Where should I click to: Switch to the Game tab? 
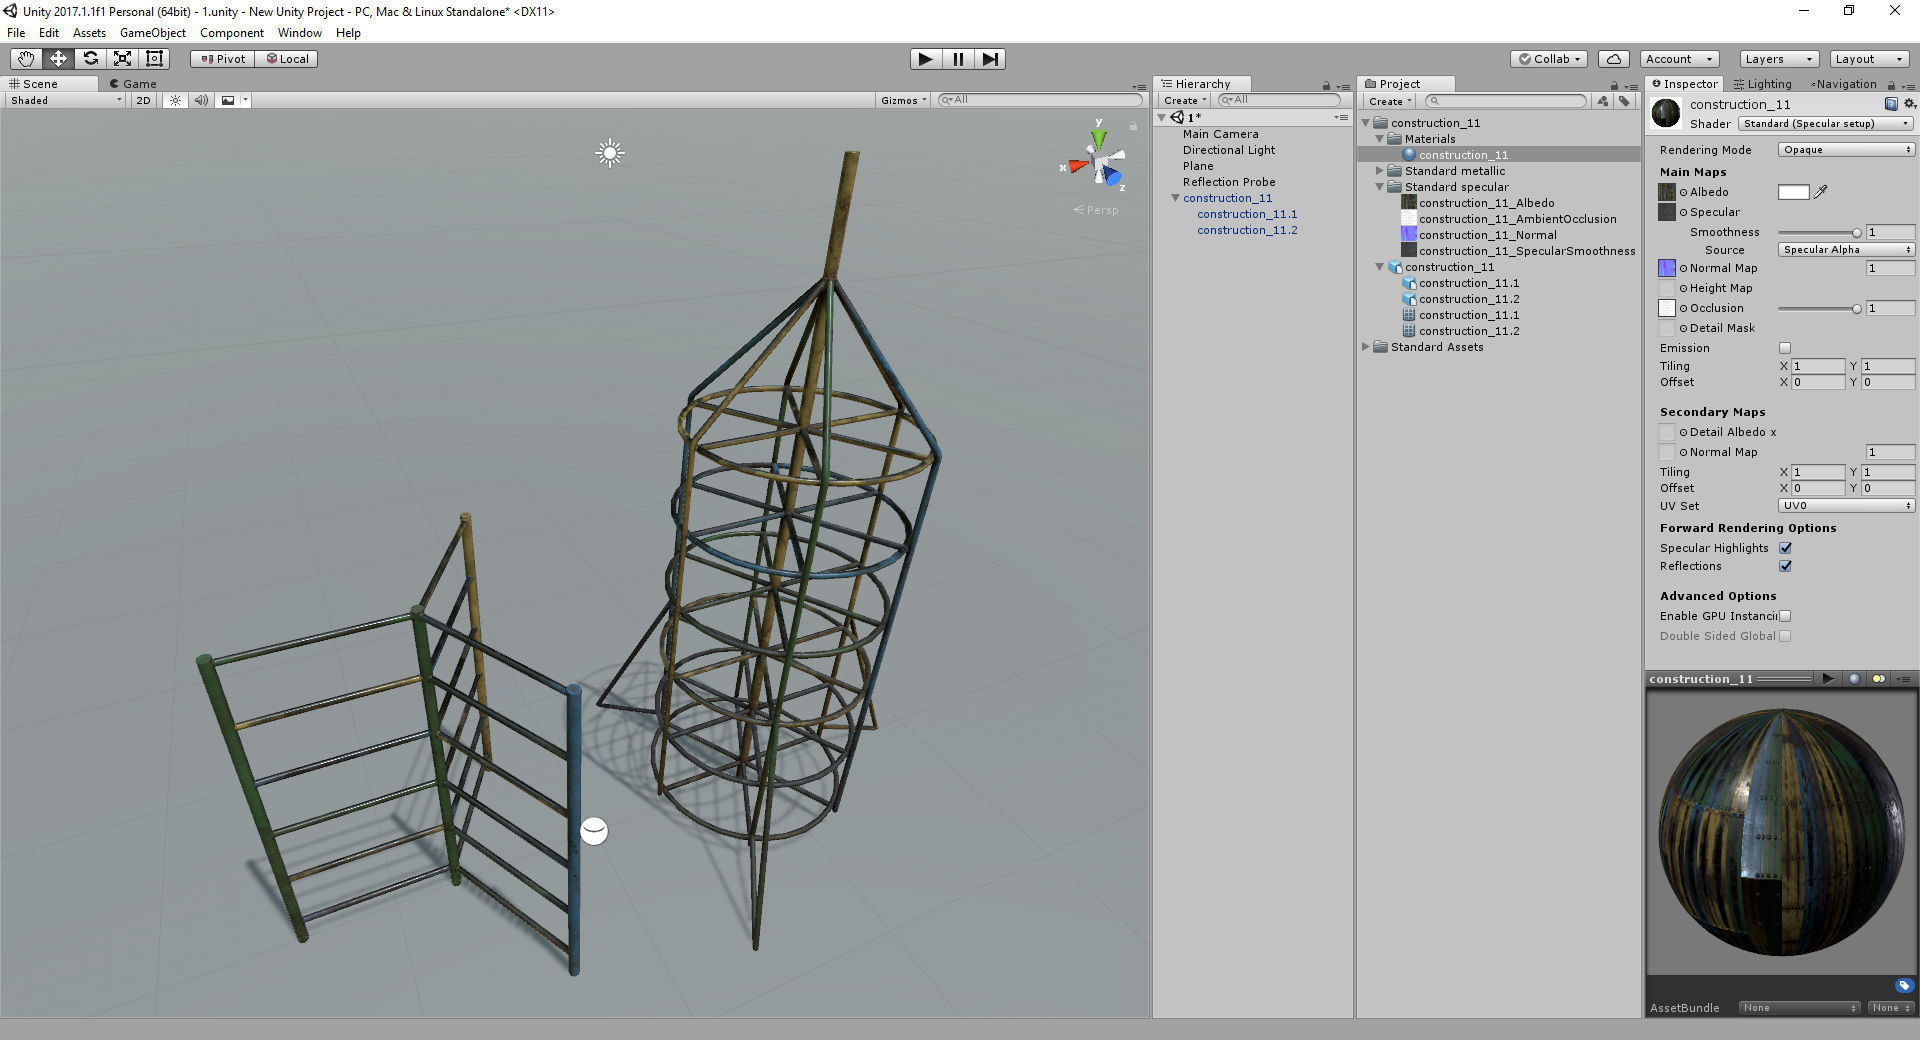coord(133,84)
